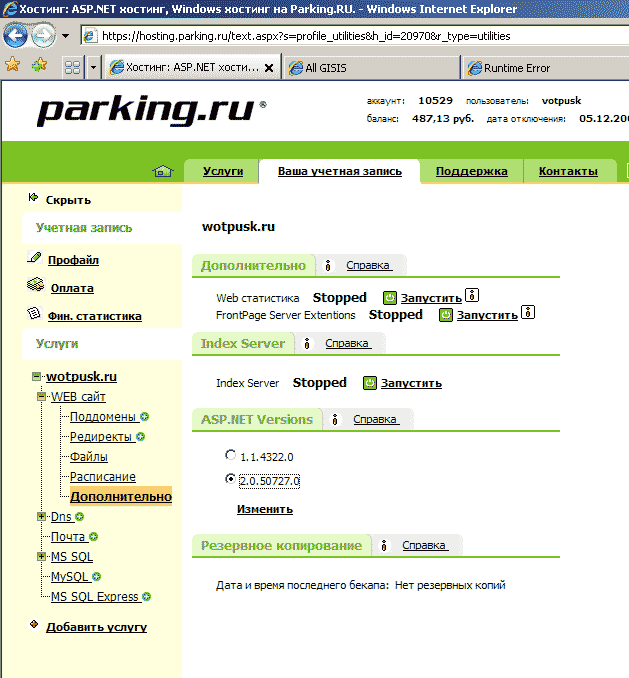Switch to the Runtime Error browser tab
Viewport: 629px width, 678px height.
pos(546,68)
